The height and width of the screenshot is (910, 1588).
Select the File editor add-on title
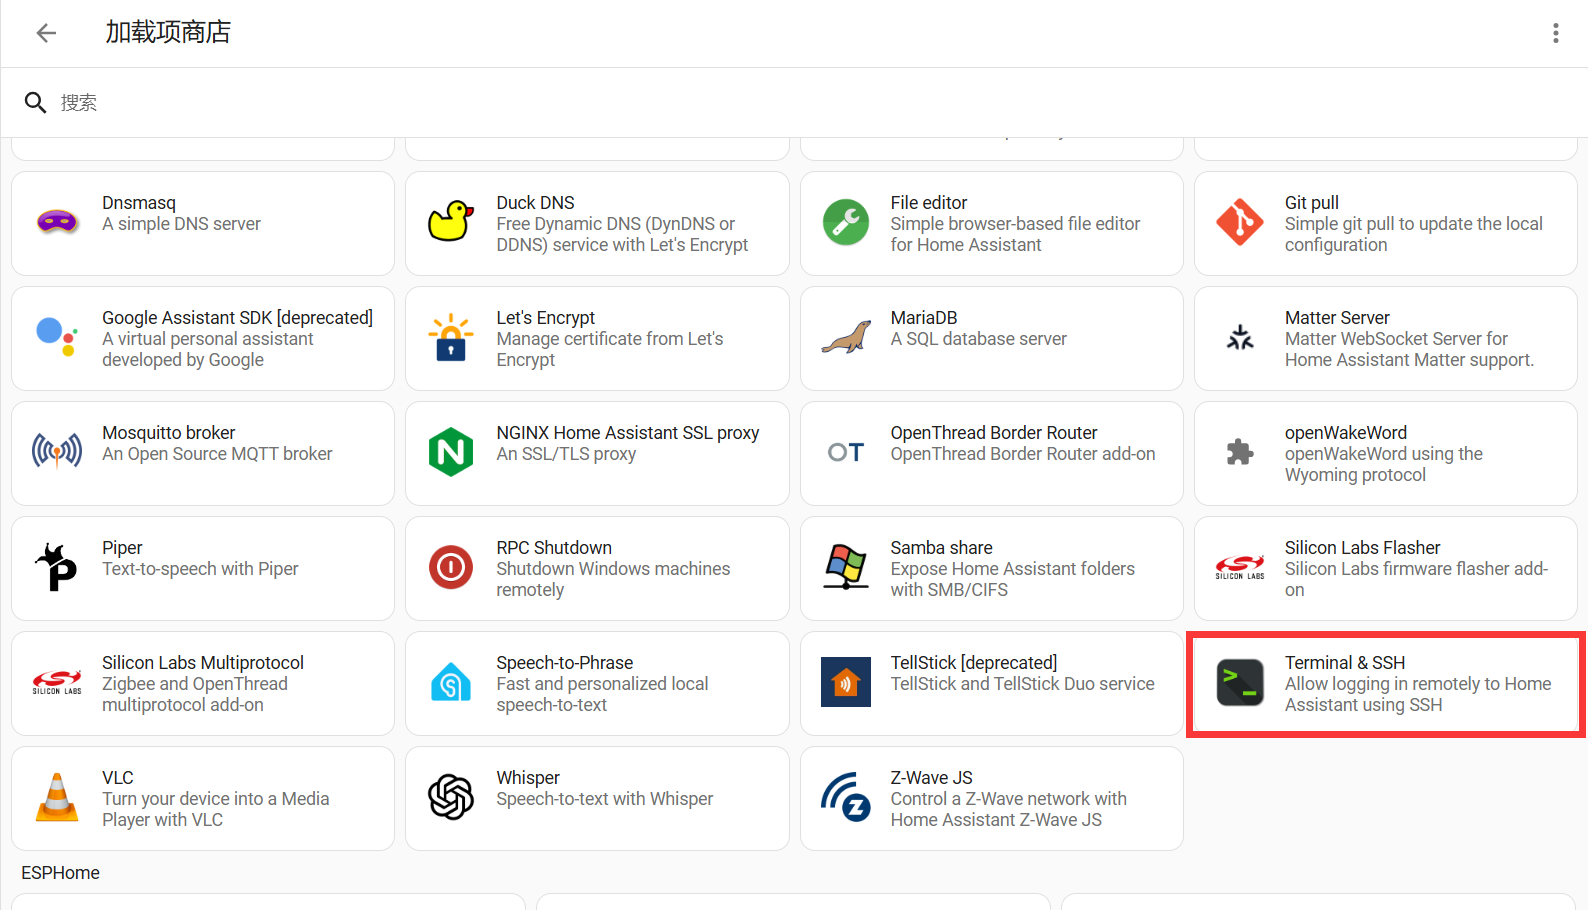(x=929, y=203)
